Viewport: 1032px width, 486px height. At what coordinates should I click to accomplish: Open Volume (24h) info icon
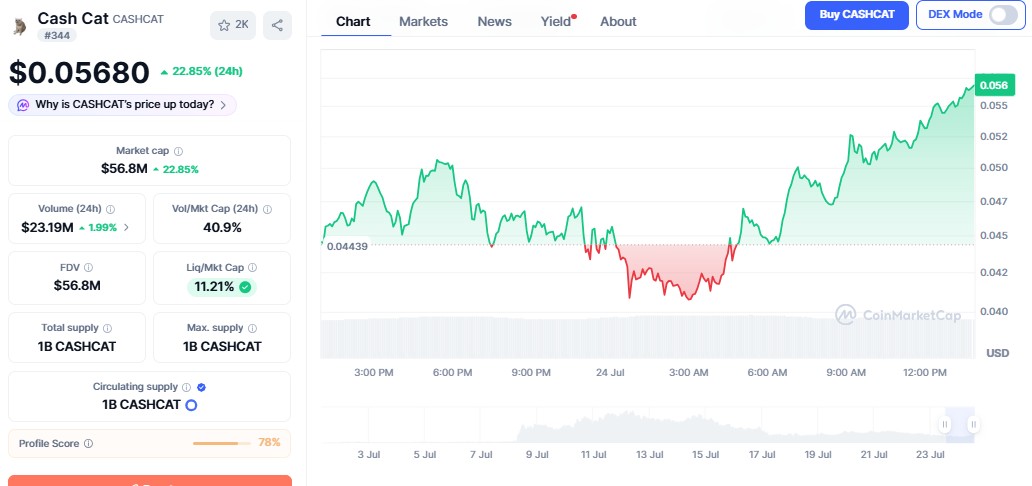(x=111, y=209)
